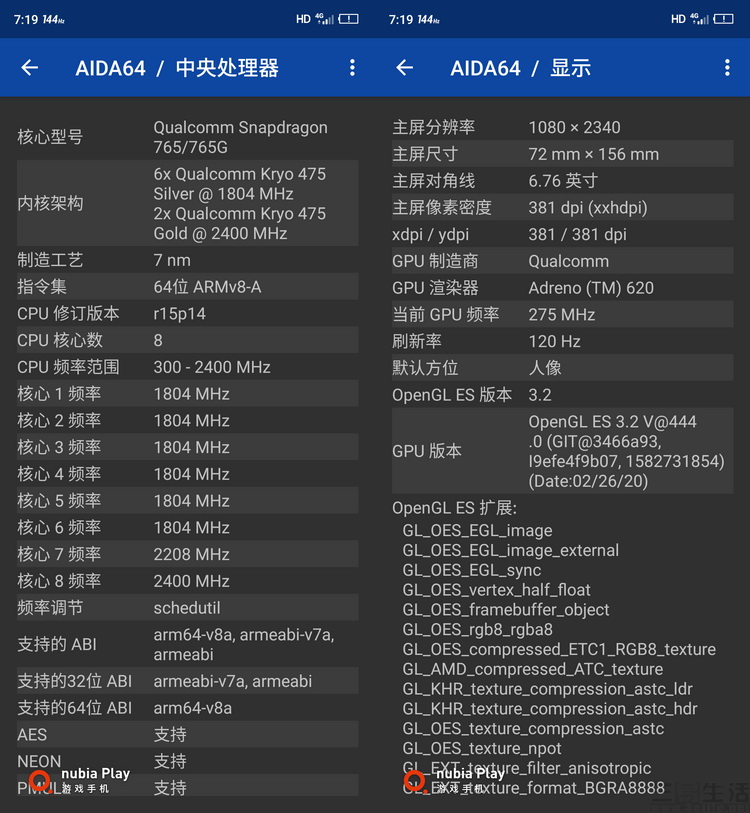Tap battery icon in left status bar
This screenshot has height=813, width=750.
[x=349, y=19]
